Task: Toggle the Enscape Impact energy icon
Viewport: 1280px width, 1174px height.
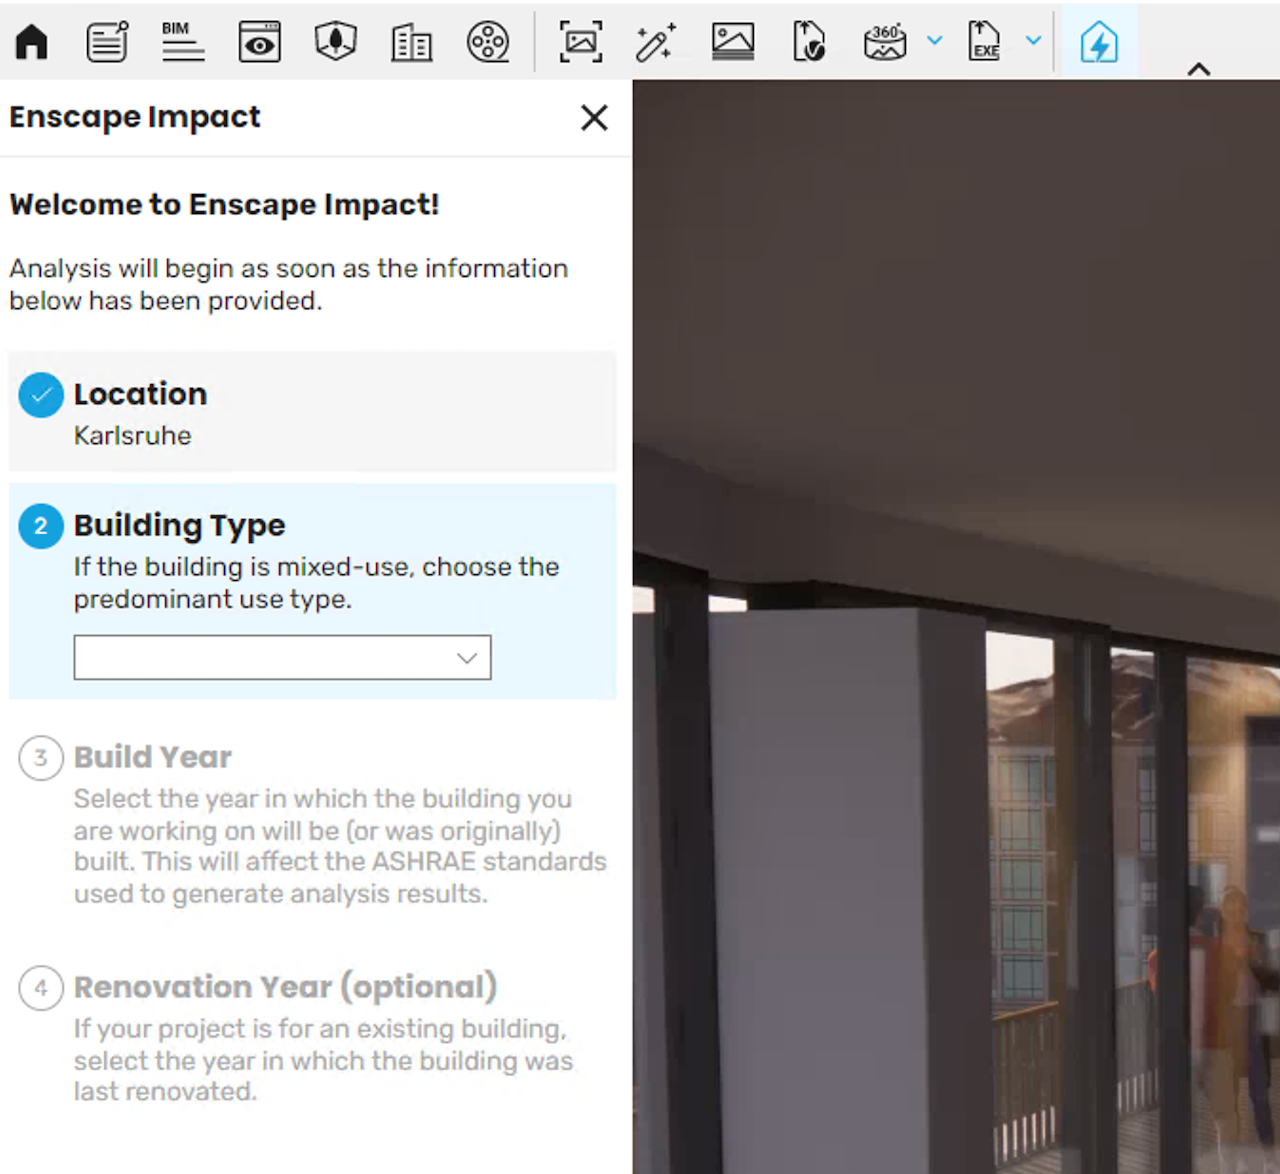Action: (1099, 42)
